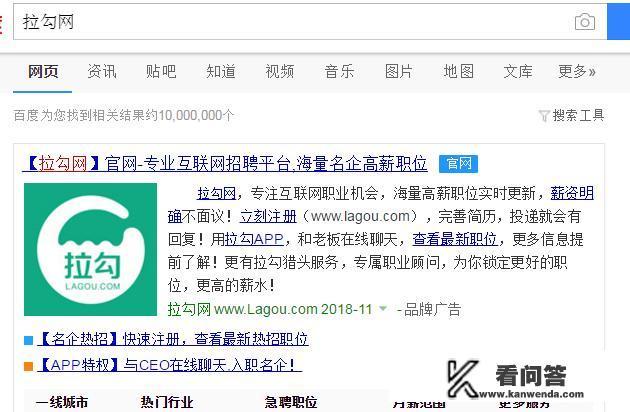Open the 立刻注册 link
This screenshot has height=412, width=630.
(268, 217)
